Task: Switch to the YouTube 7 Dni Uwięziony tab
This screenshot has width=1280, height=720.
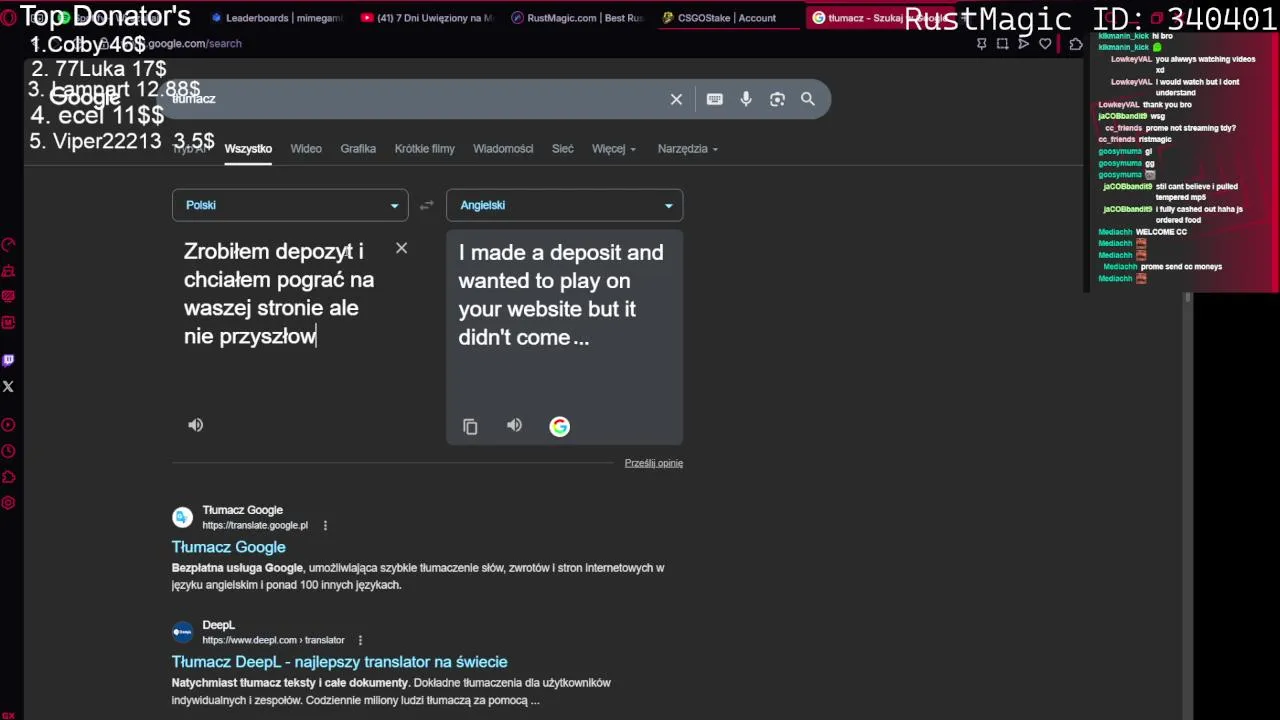Action: pyautogui.click(x=427, y=18)
